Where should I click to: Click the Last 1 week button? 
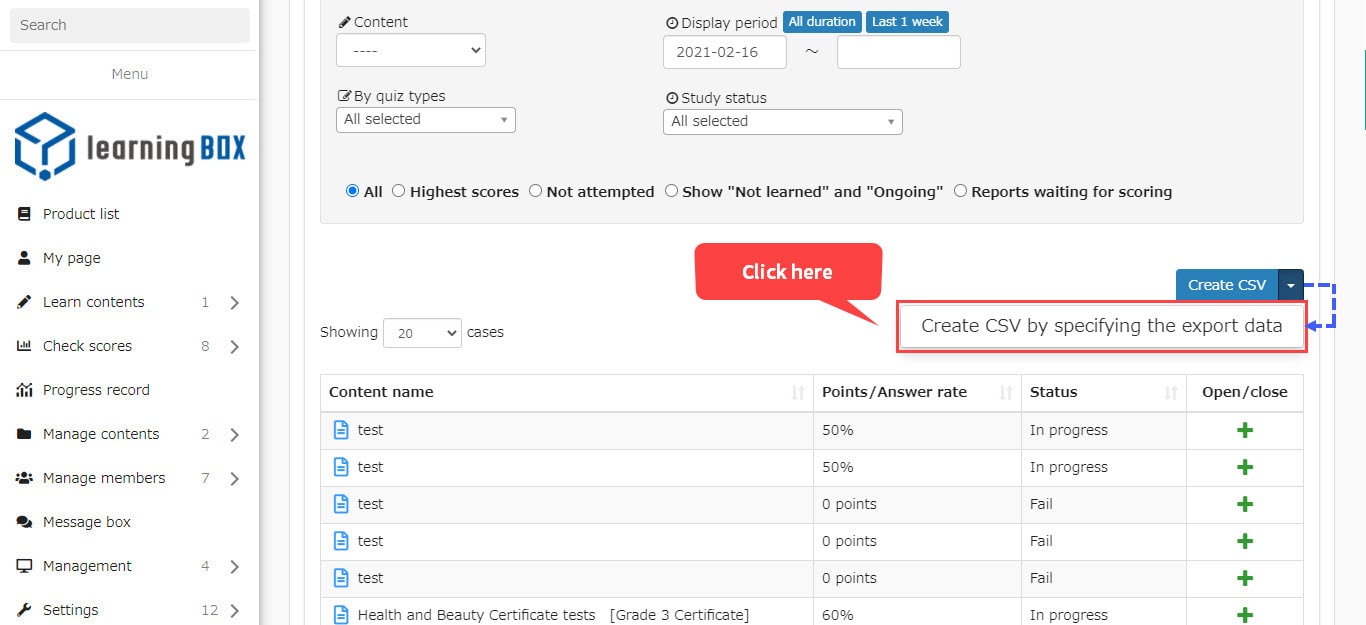coord(908,22)
